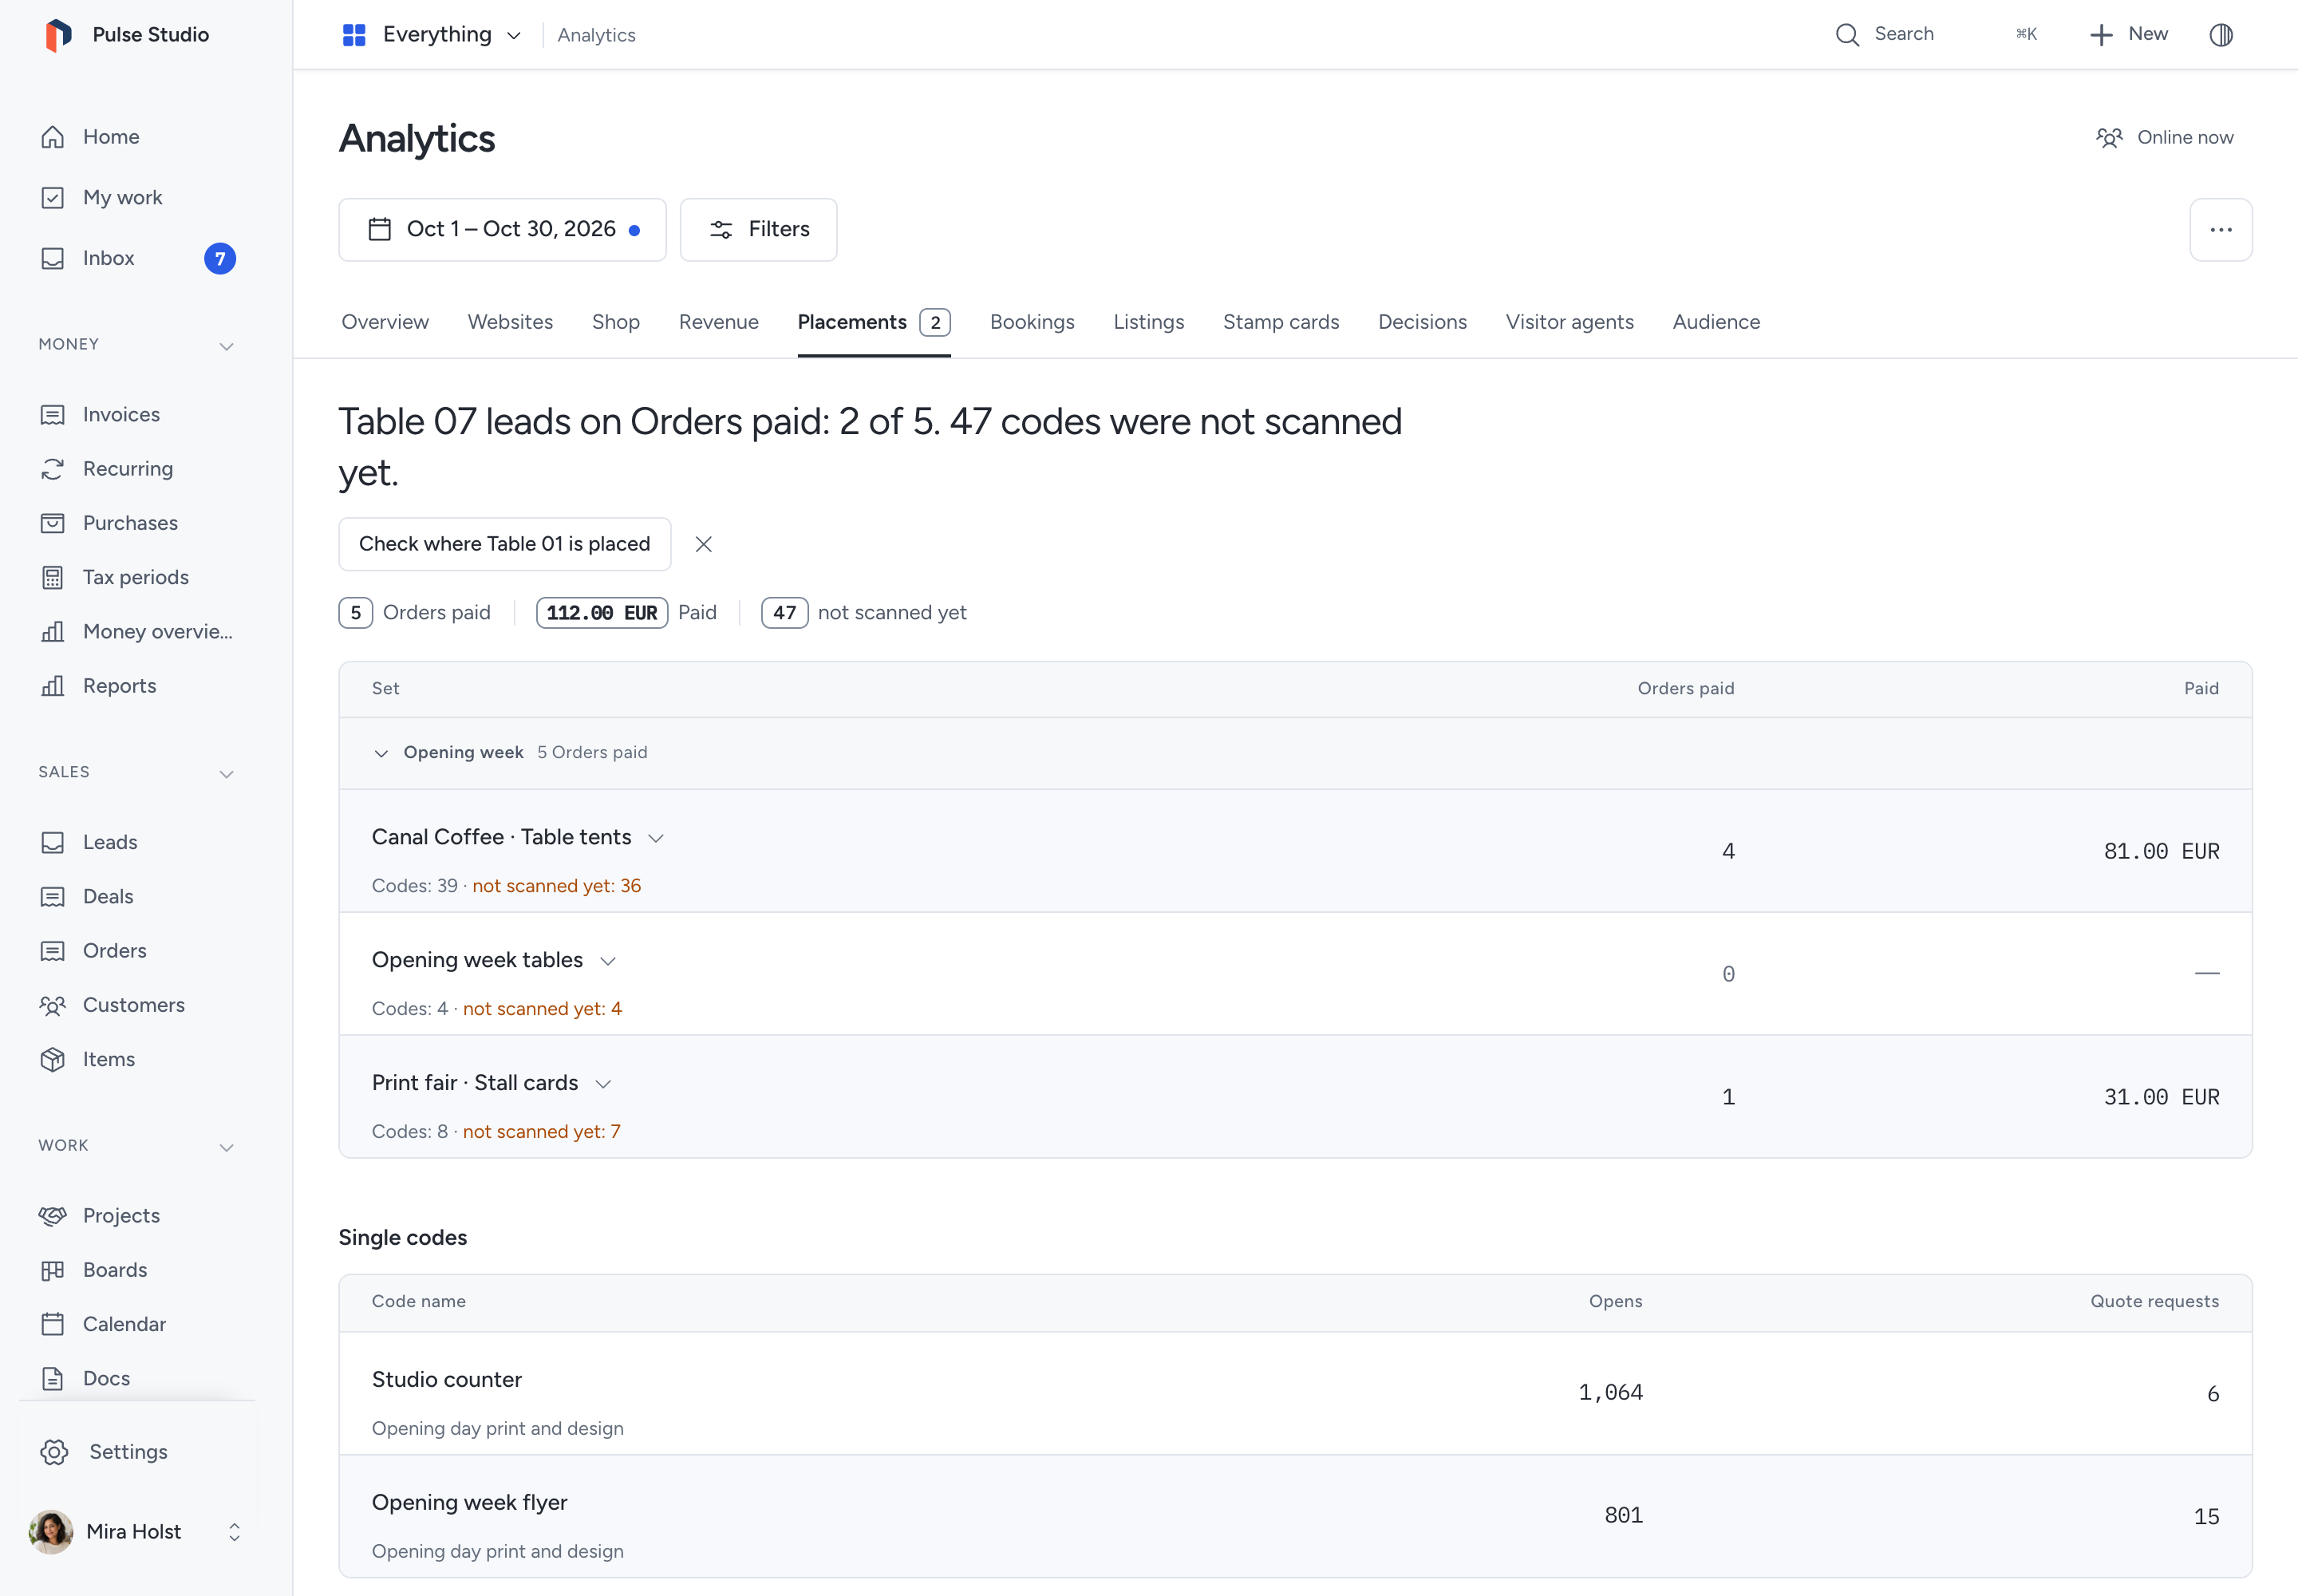Screen dimensions: 2298x1596
Task: Switch to the Visitor agents tab
Action: pyautogui.click(x=1570, y=322)
